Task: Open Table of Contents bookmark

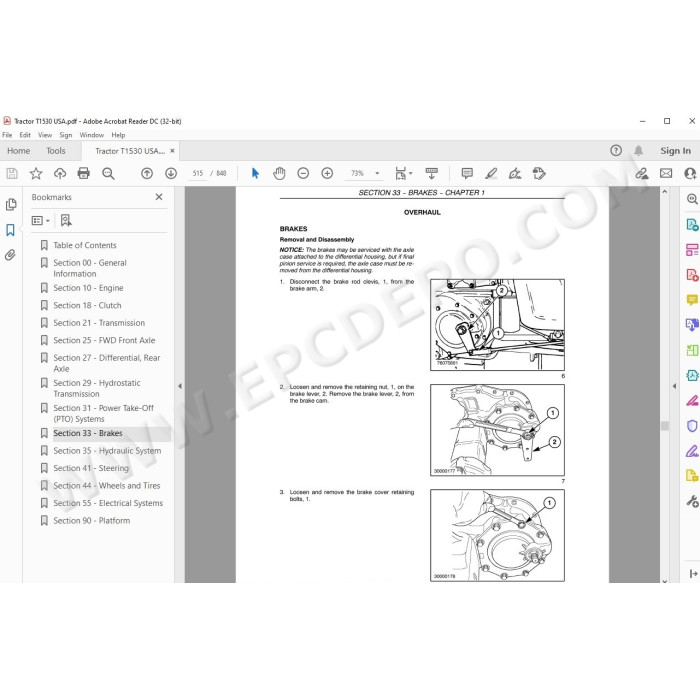Action: (85, 245)
